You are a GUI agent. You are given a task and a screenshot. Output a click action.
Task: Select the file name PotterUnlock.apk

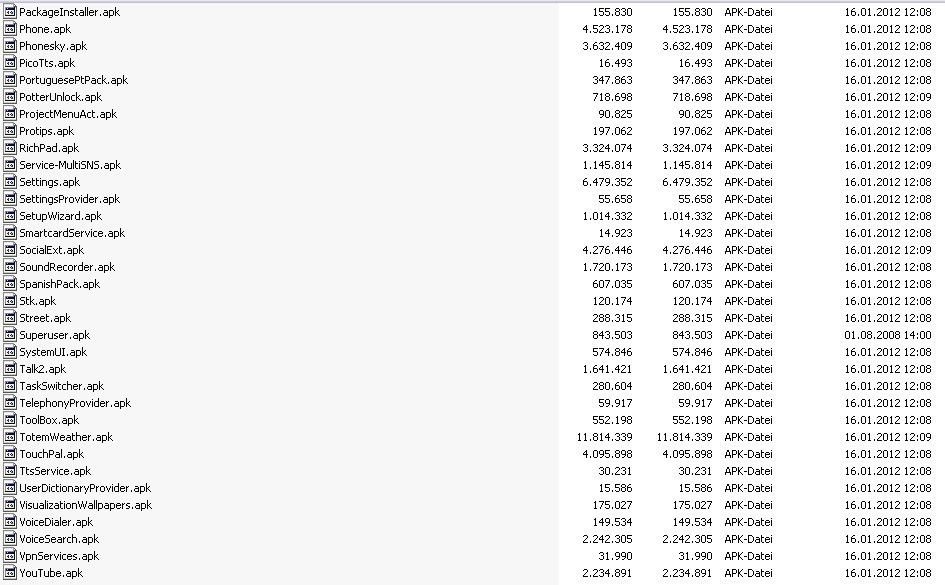tap(60, 97)
